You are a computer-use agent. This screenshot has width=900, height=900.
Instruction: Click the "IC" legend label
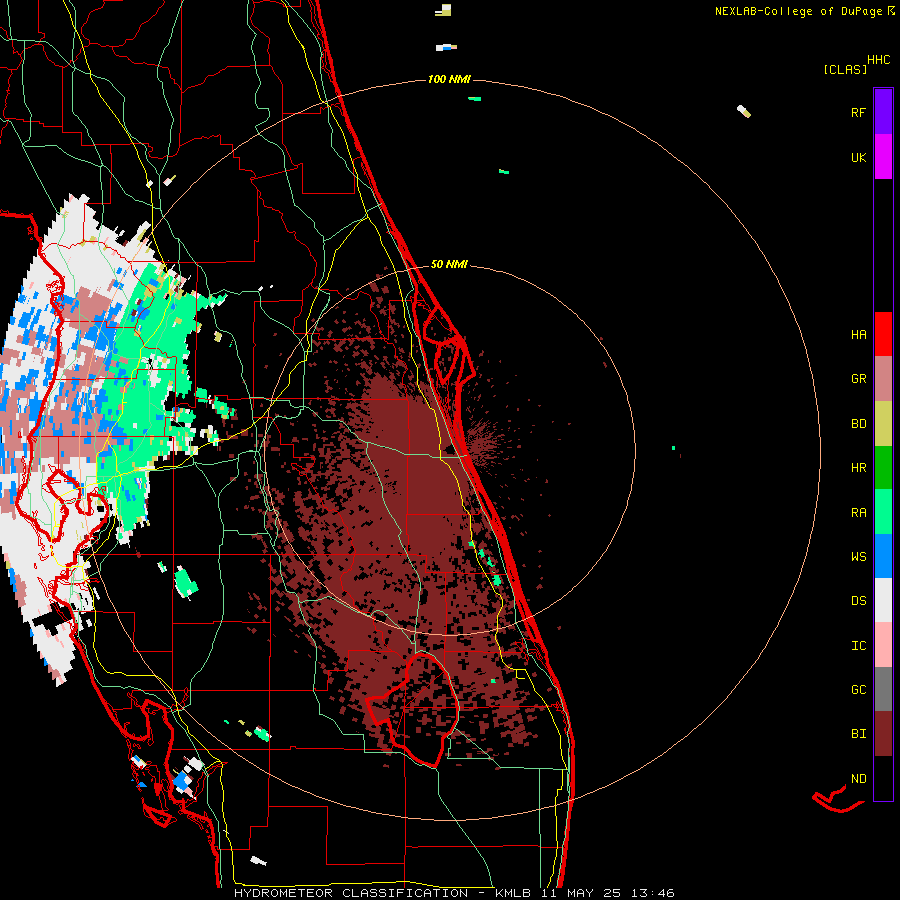pos(858,646)
